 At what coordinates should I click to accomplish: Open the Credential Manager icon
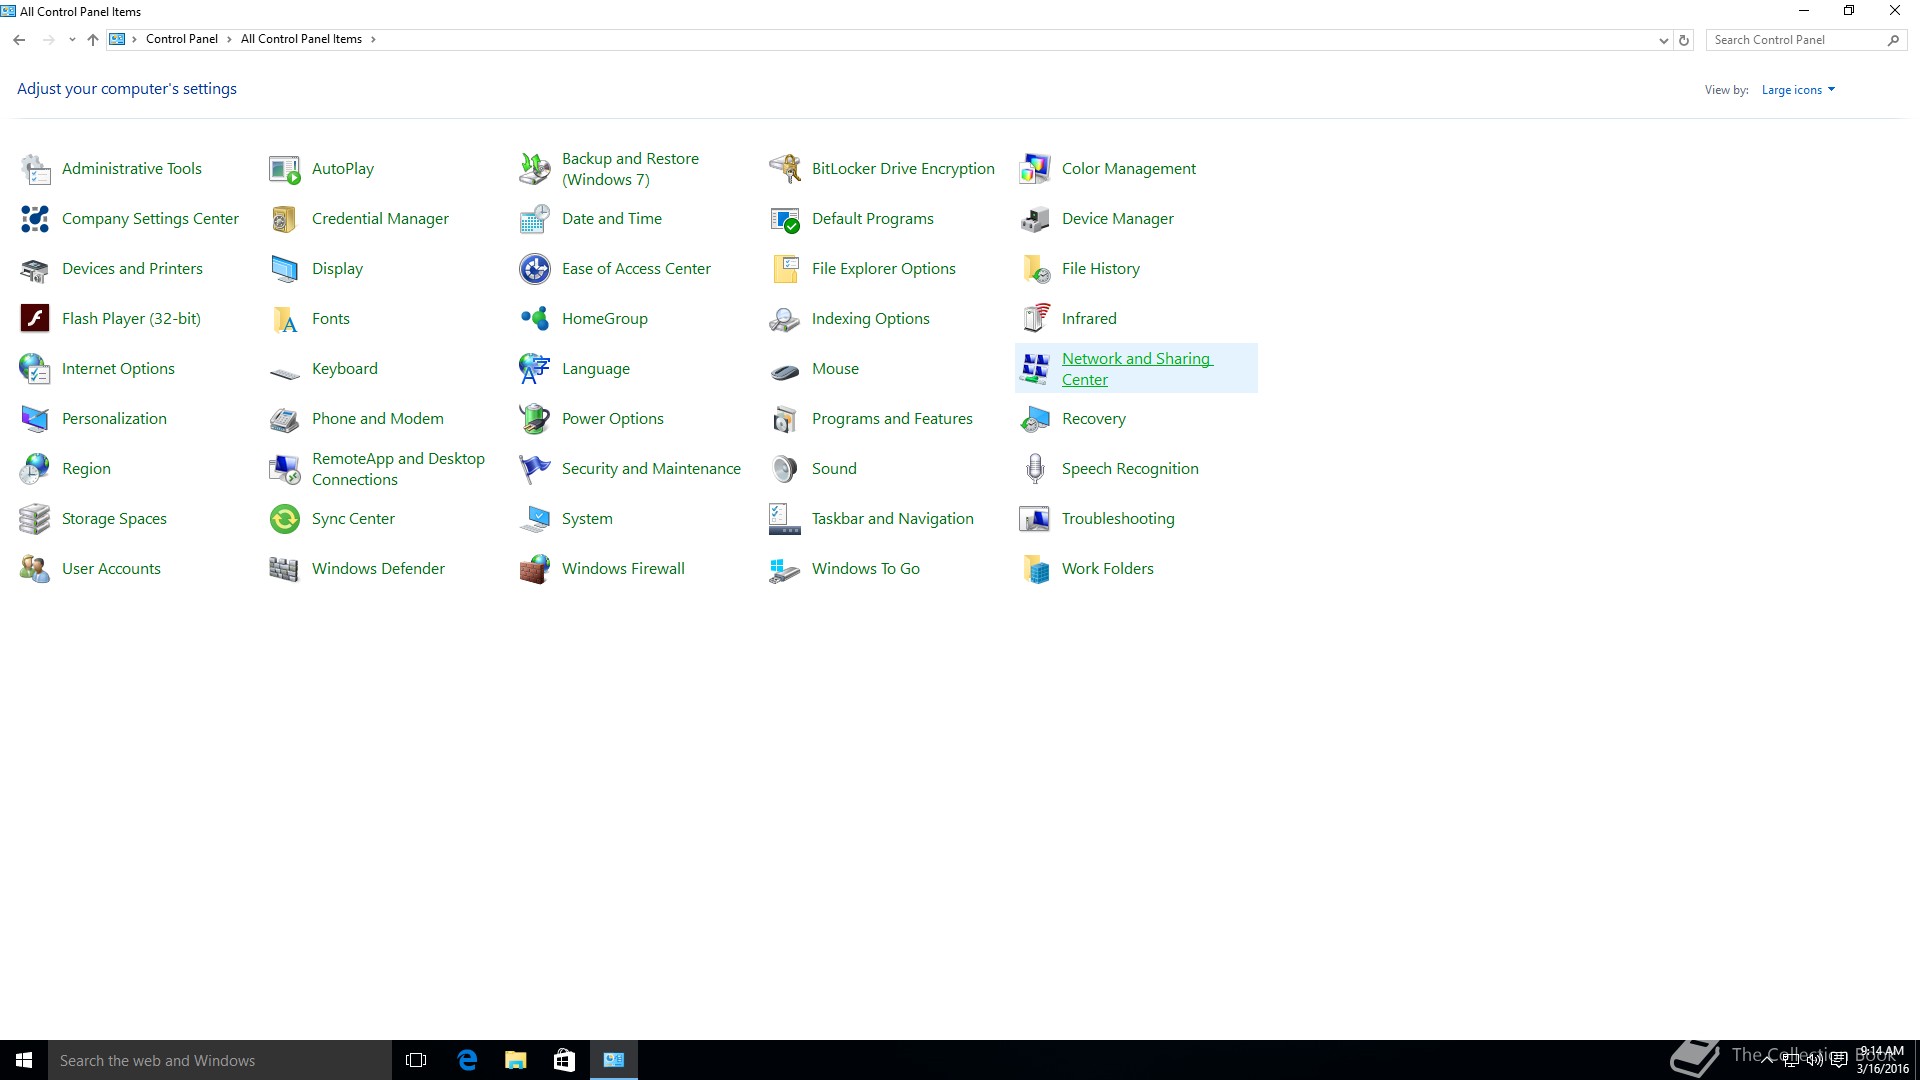(x=285, y=219)
